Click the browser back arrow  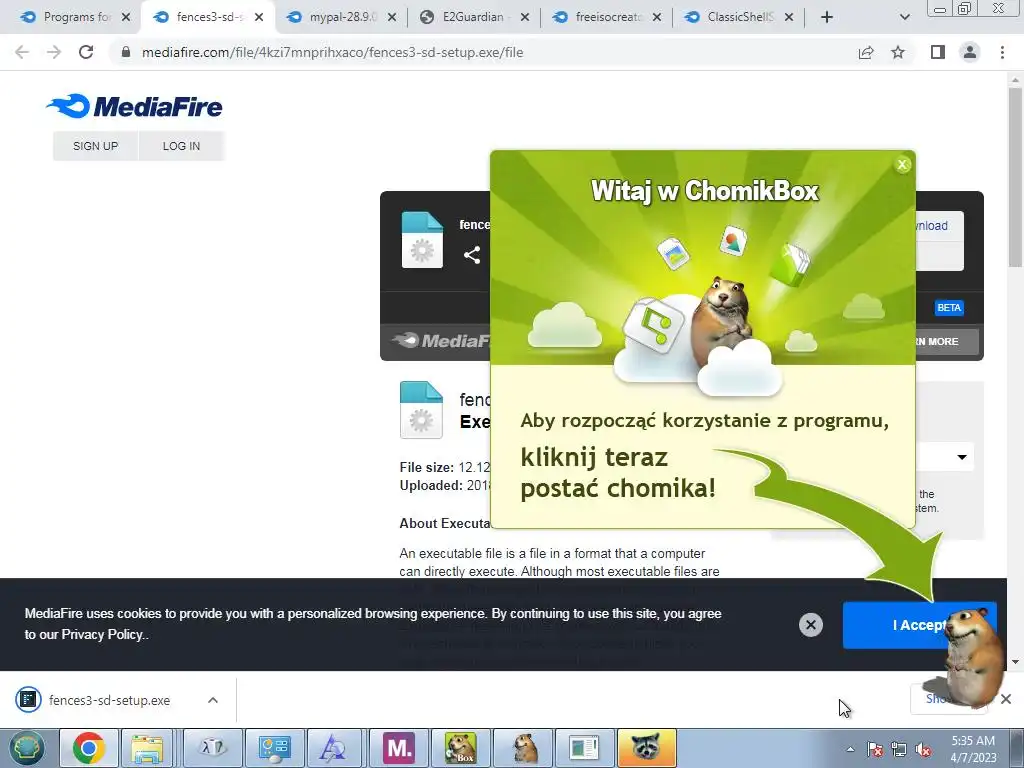[22, 52]
